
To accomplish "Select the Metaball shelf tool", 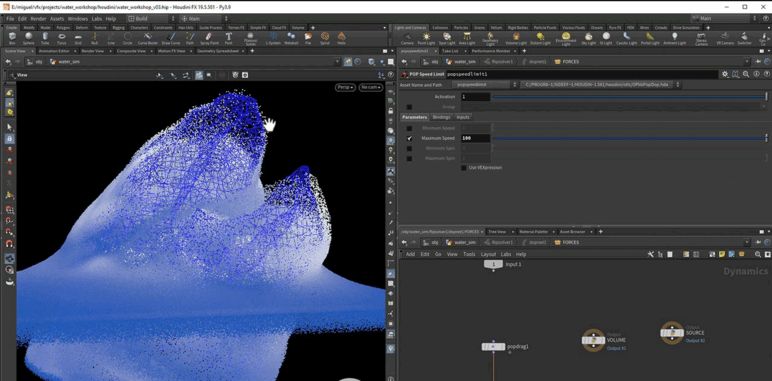I will pyautogui.click(x=291, y=38).
